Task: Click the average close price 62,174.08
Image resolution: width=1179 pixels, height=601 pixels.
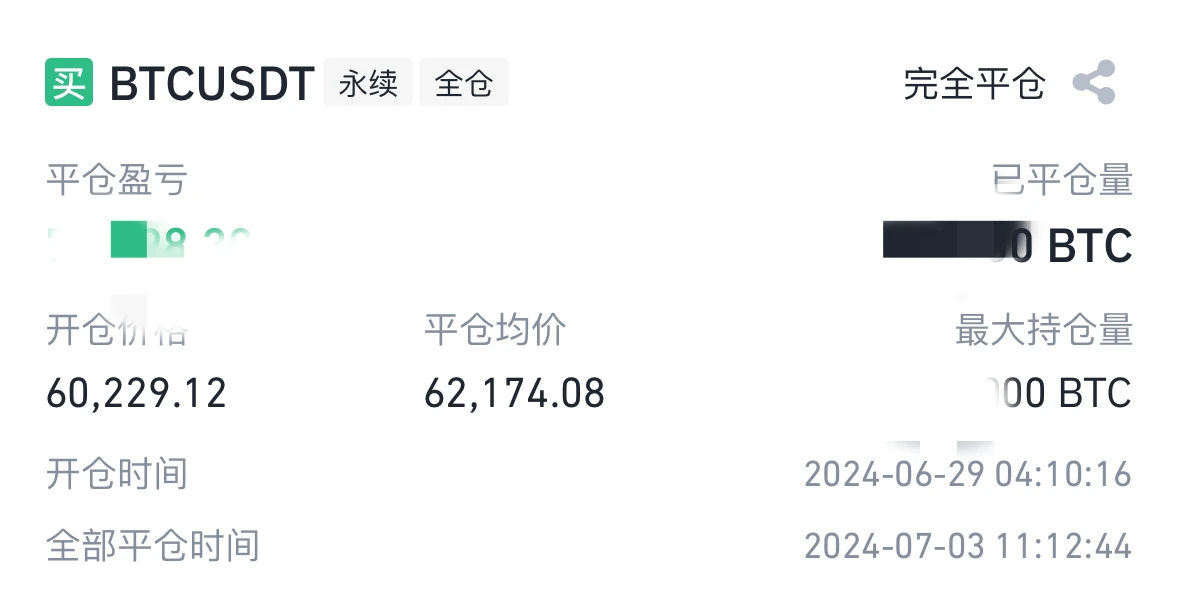Action: [x=515, y=394]
